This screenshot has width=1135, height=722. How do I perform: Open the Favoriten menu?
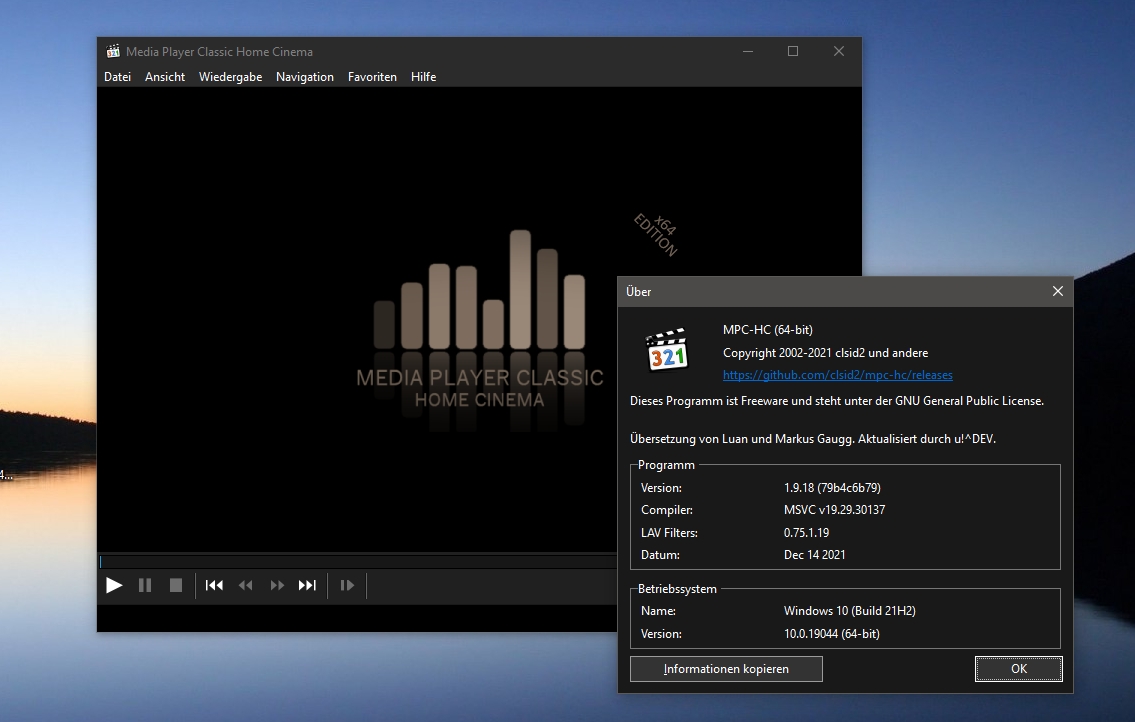click(x=372, y=77)
